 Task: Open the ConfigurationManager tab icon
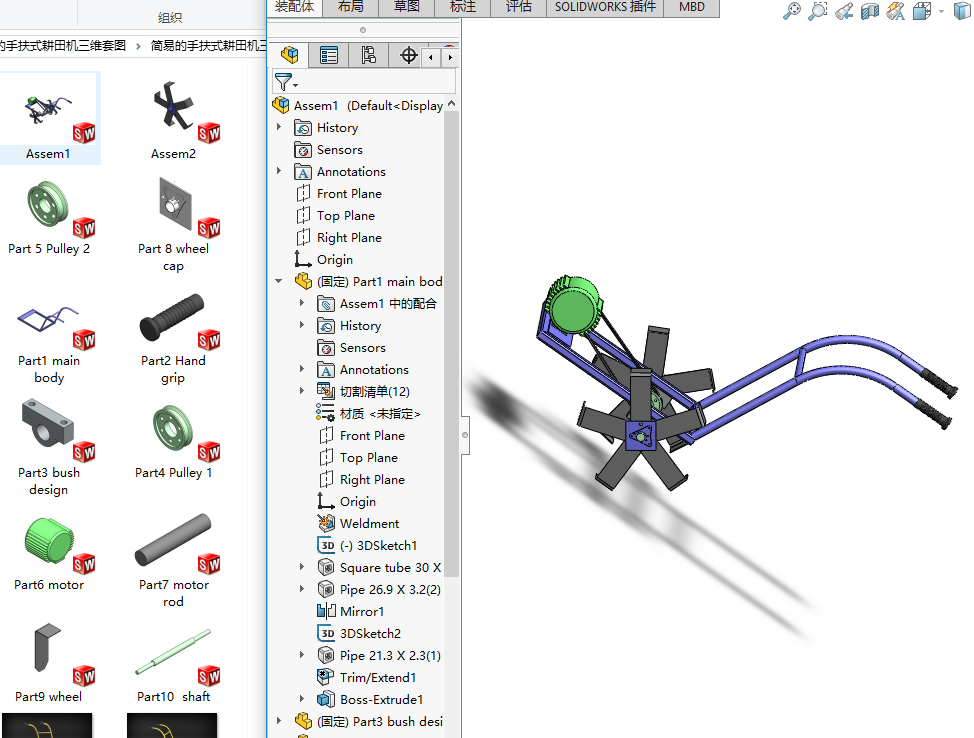click(x=368, y=56)
